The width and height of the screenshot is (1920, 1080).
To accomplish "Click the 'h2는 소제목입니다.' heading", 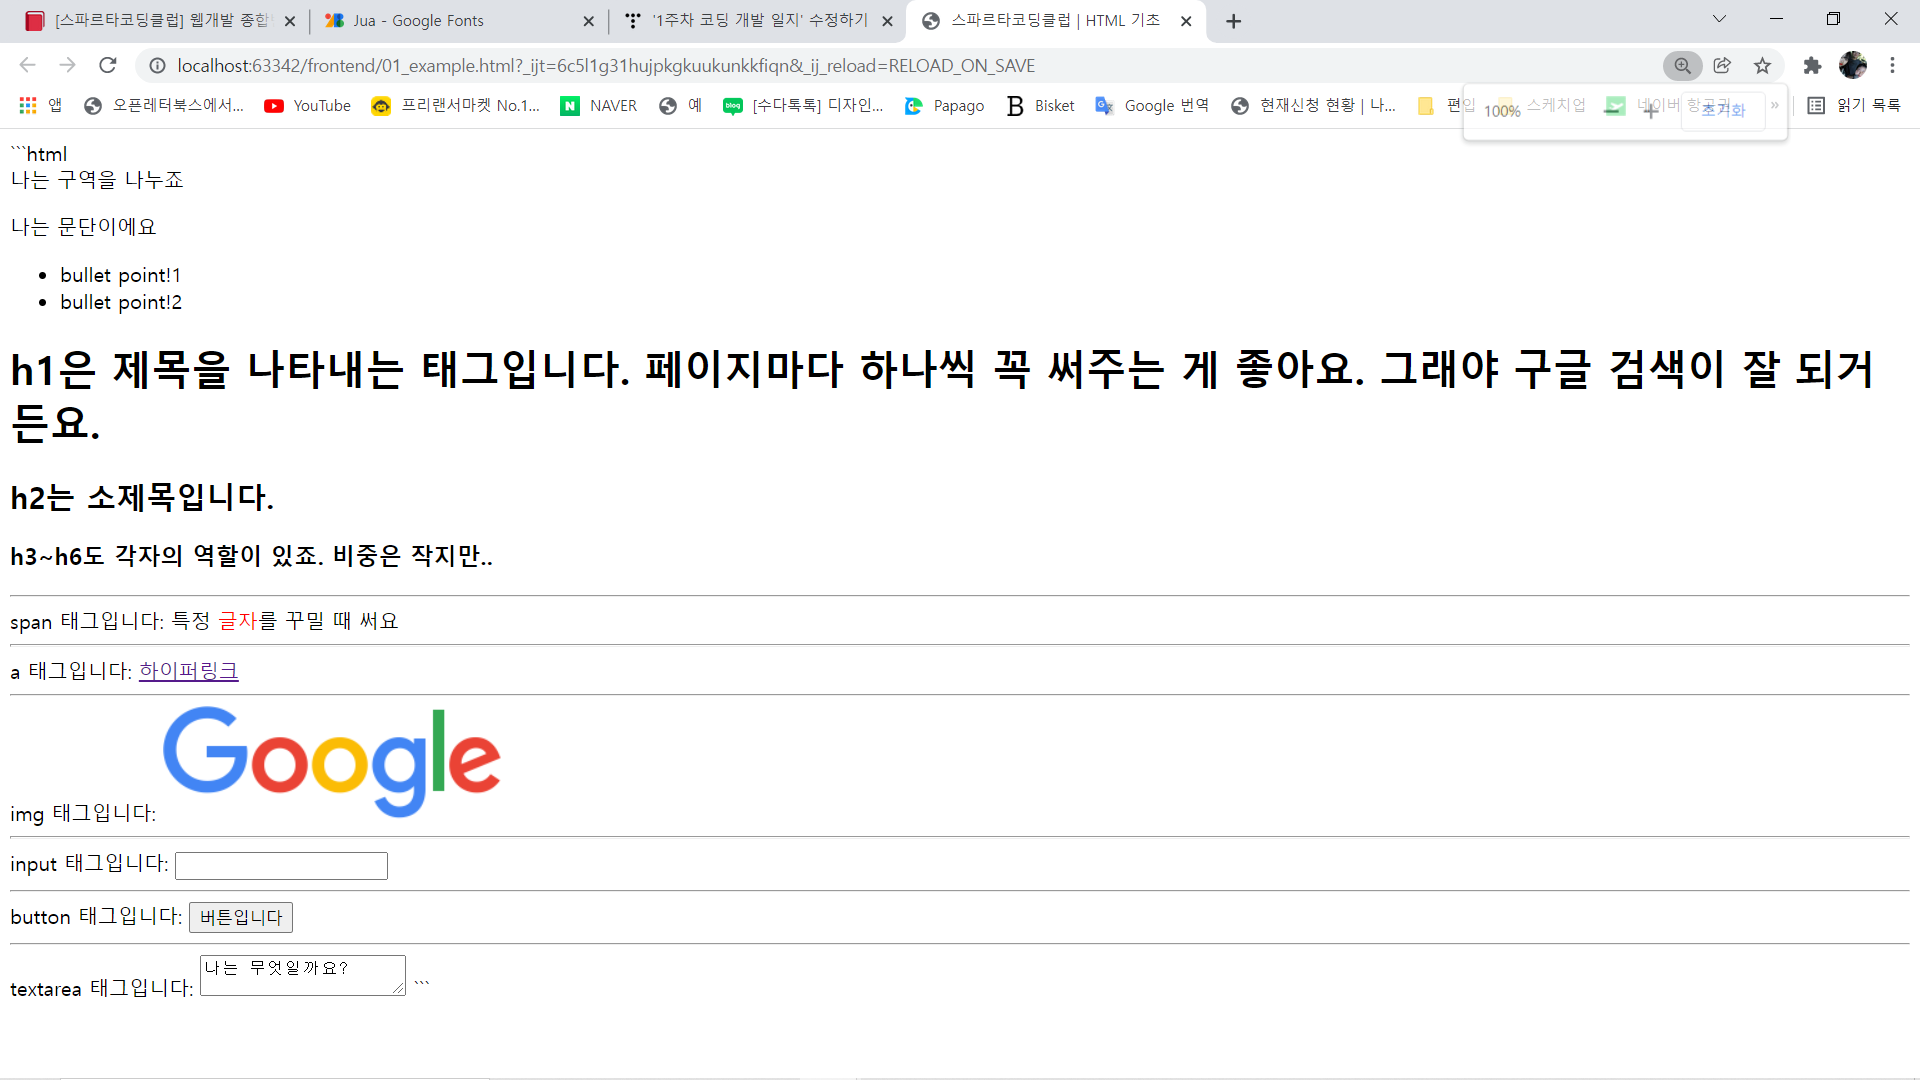I will (142, 497).
